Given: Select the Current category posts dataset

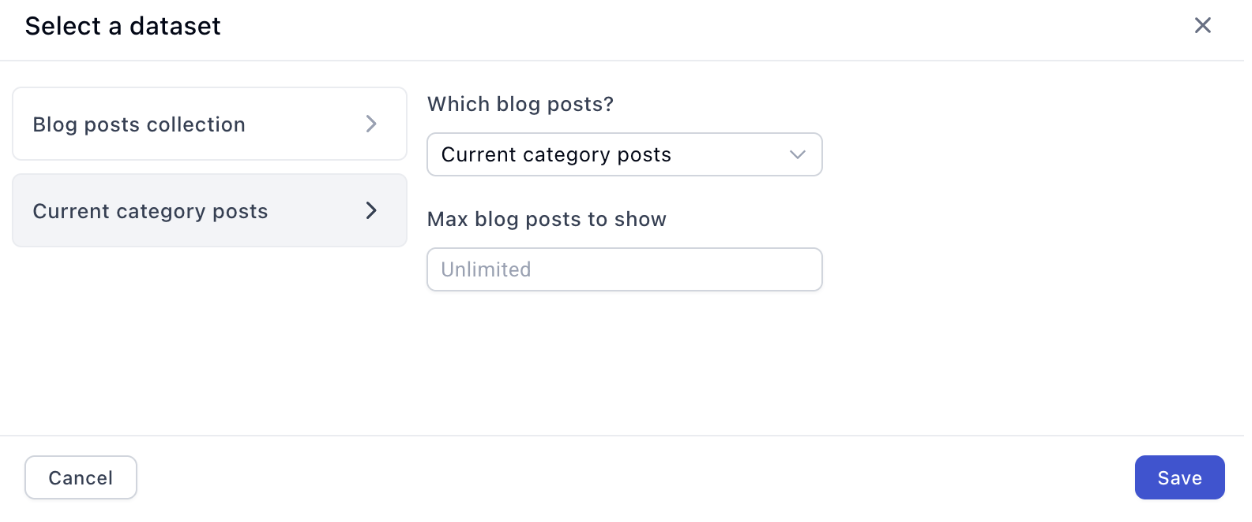Looking at the screenshot, I should 209,210.
